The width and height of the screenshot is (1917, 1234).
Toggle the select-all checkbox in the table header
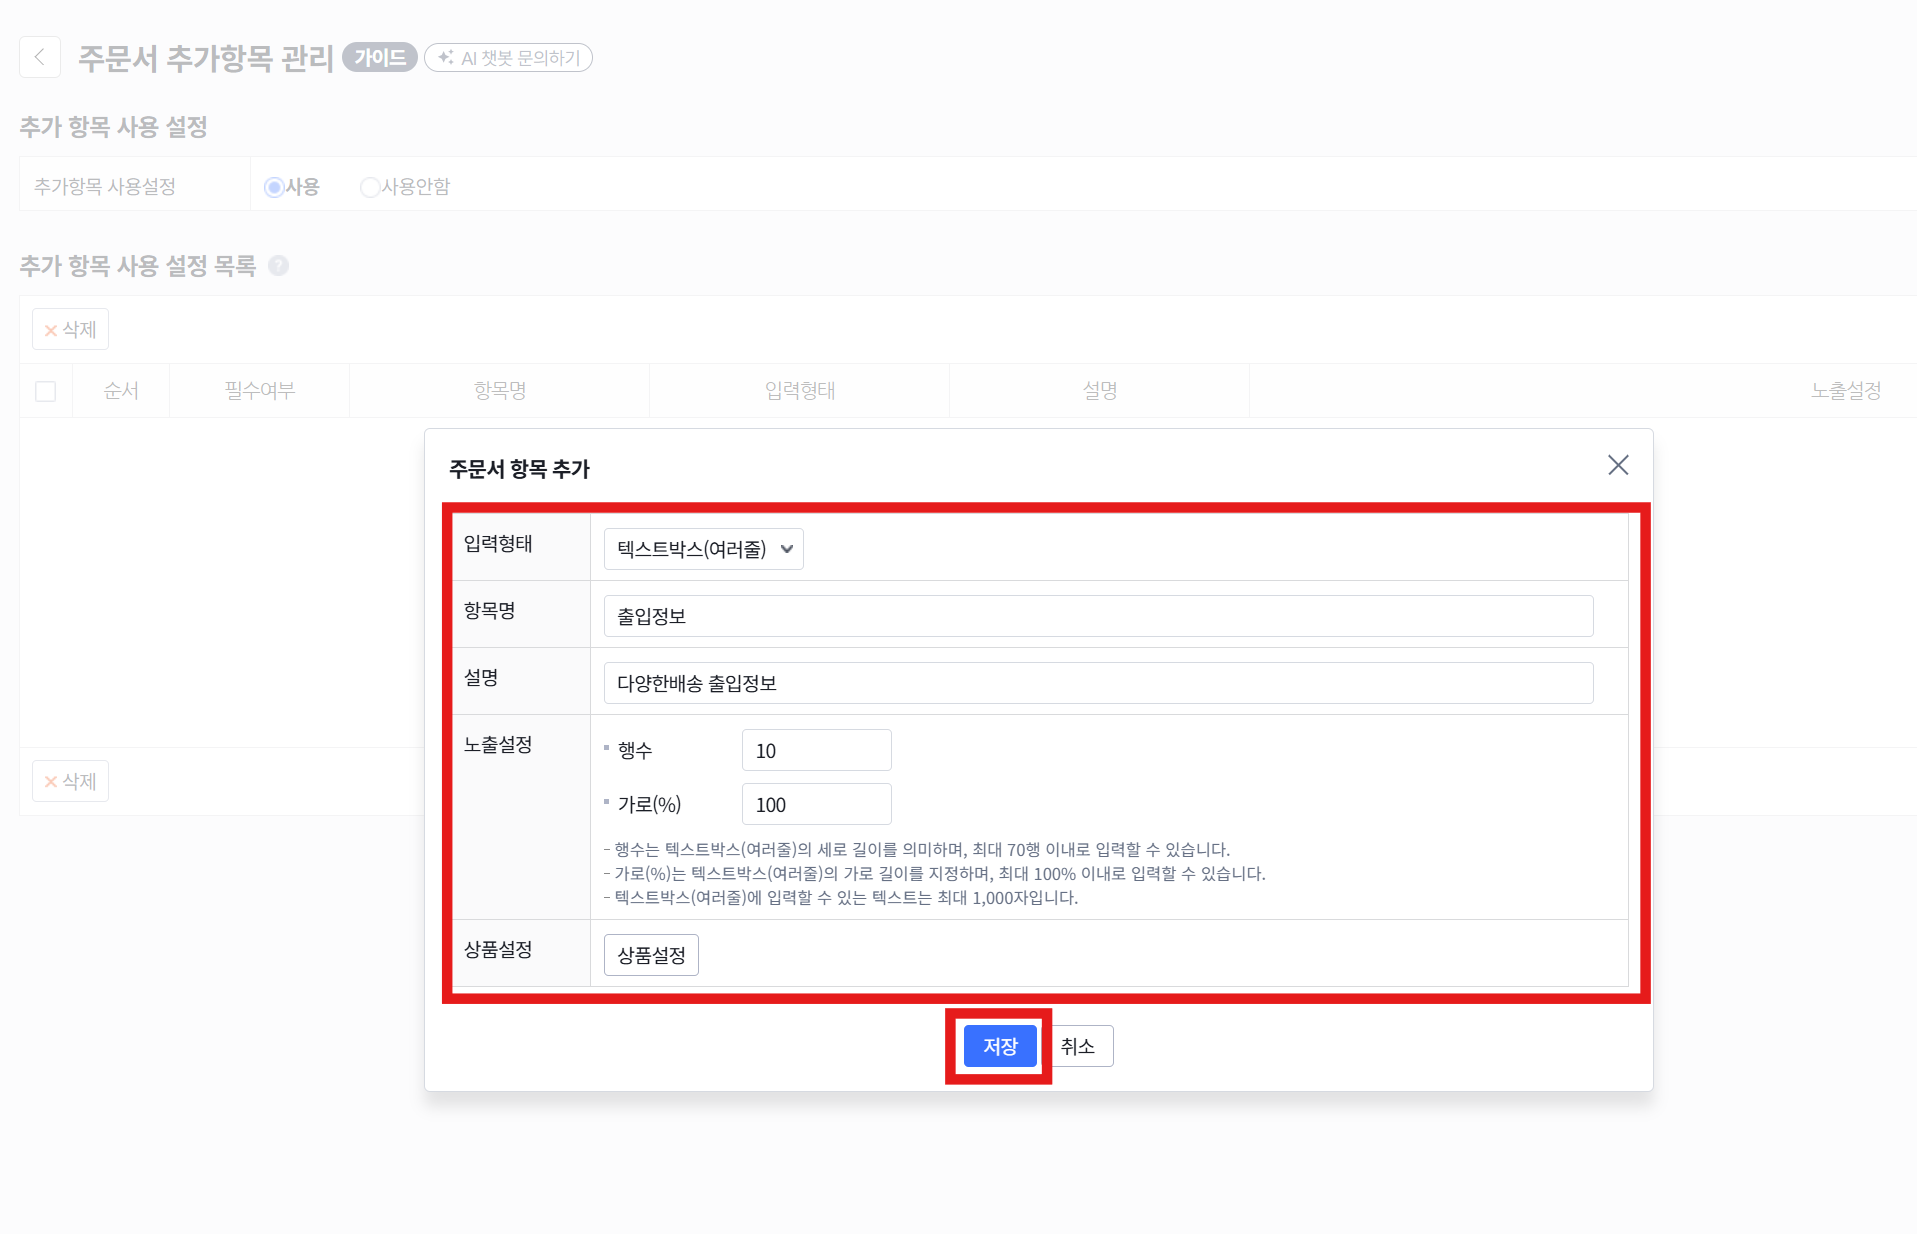coord(46,391)
